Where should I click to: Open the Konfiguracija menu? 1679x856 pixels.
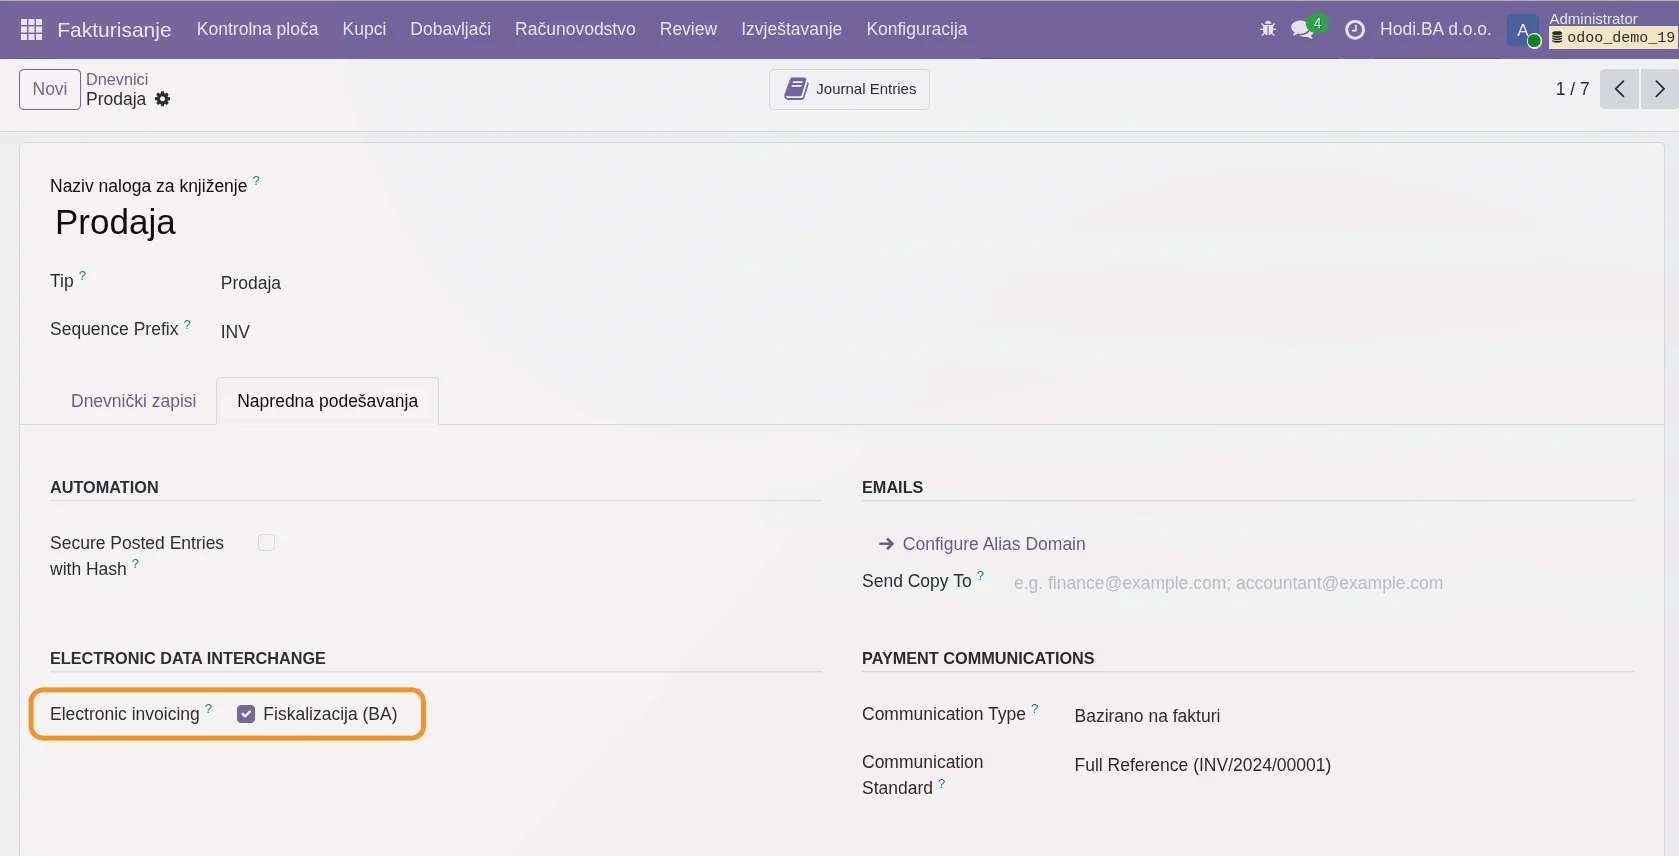click(916, 29)
